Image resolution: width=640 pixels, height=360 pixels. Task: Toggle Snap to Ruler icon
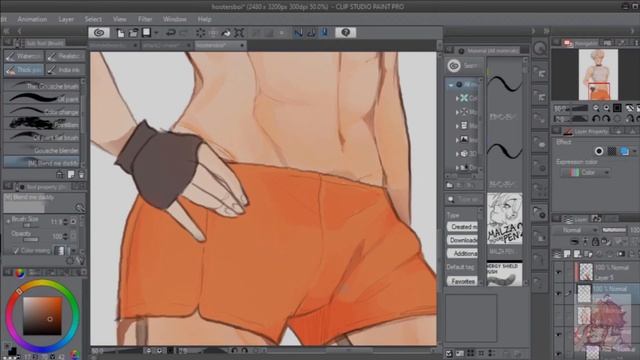[298, 33]
